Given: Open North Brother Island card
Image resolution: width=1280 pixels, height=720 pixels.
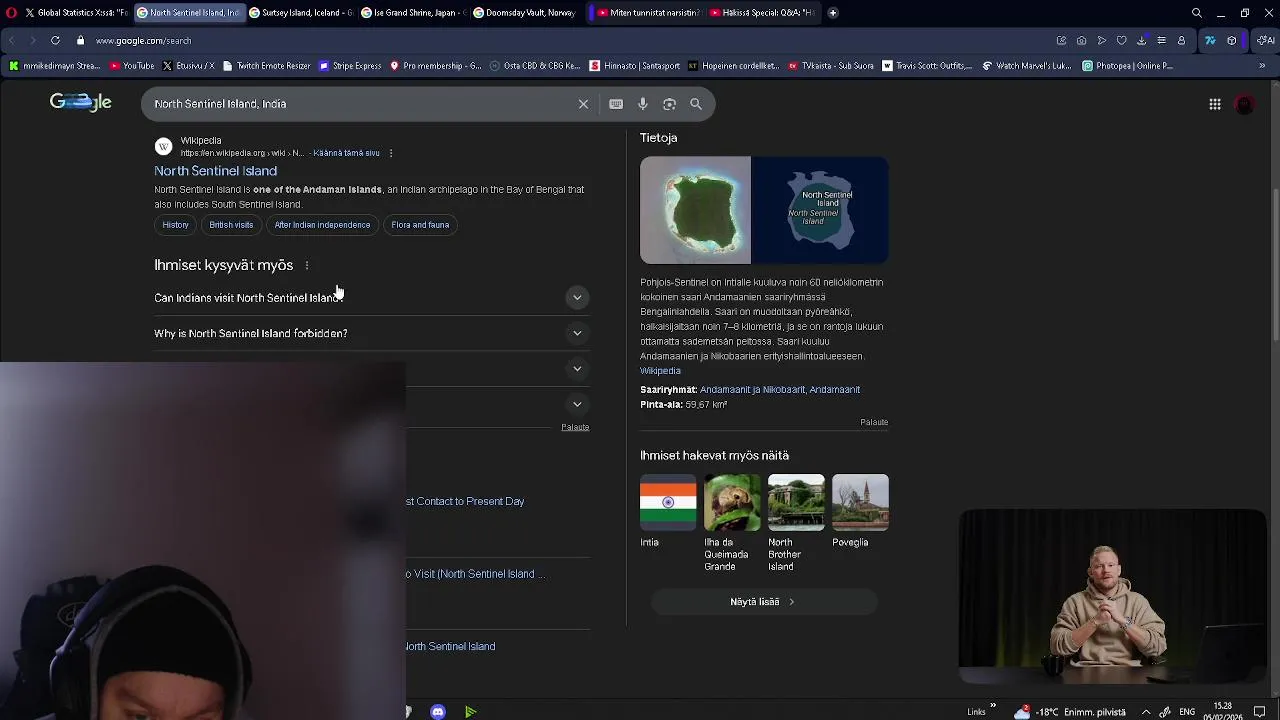Looking at the screenshot, I should 796,523.
